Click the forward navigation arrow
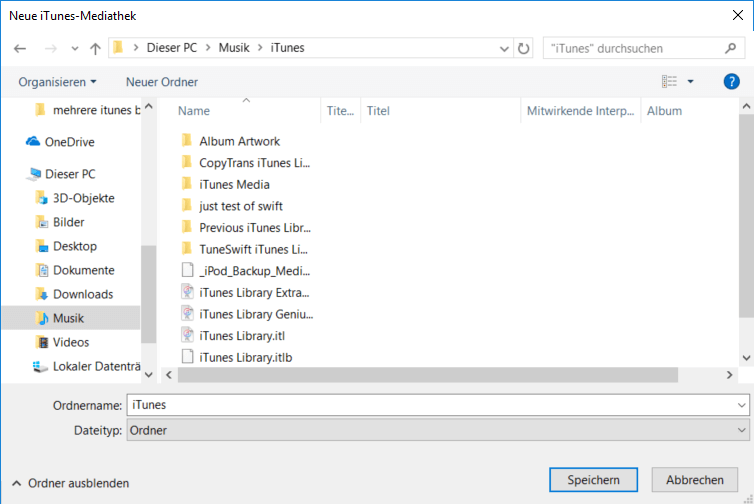Viewport: 754px width, 504px height. coord(50,49)
